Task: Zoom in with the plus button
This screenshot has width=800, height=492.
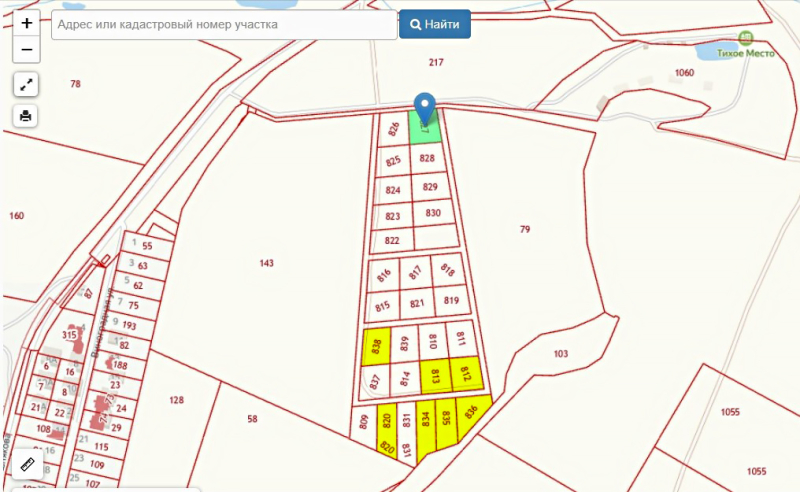Action: tap(27, 23)
